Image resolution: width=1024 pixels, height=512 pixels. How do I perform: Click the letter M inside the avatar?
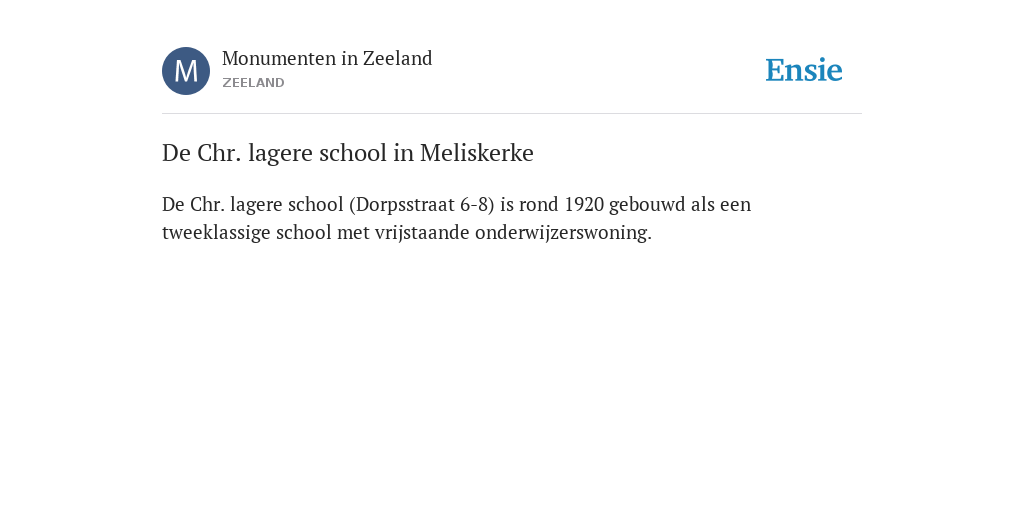(186, 71)
